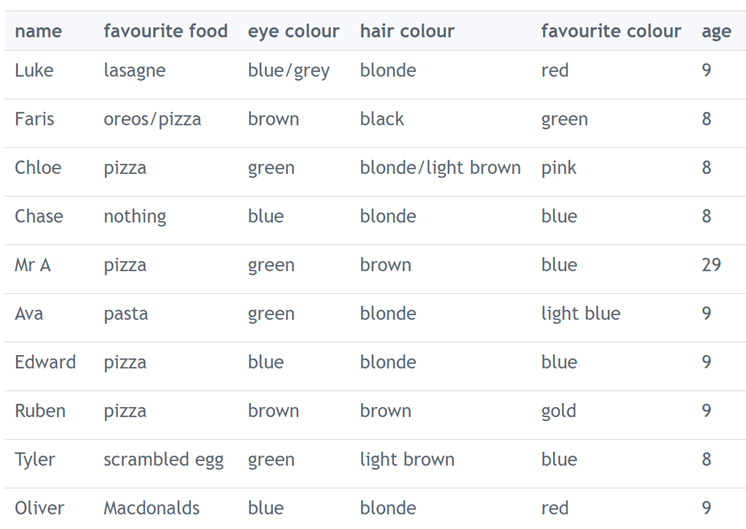Click the 'nothing' favourite food cell
Viewport: 746px width, 529px height.
(x=134, y=216)
